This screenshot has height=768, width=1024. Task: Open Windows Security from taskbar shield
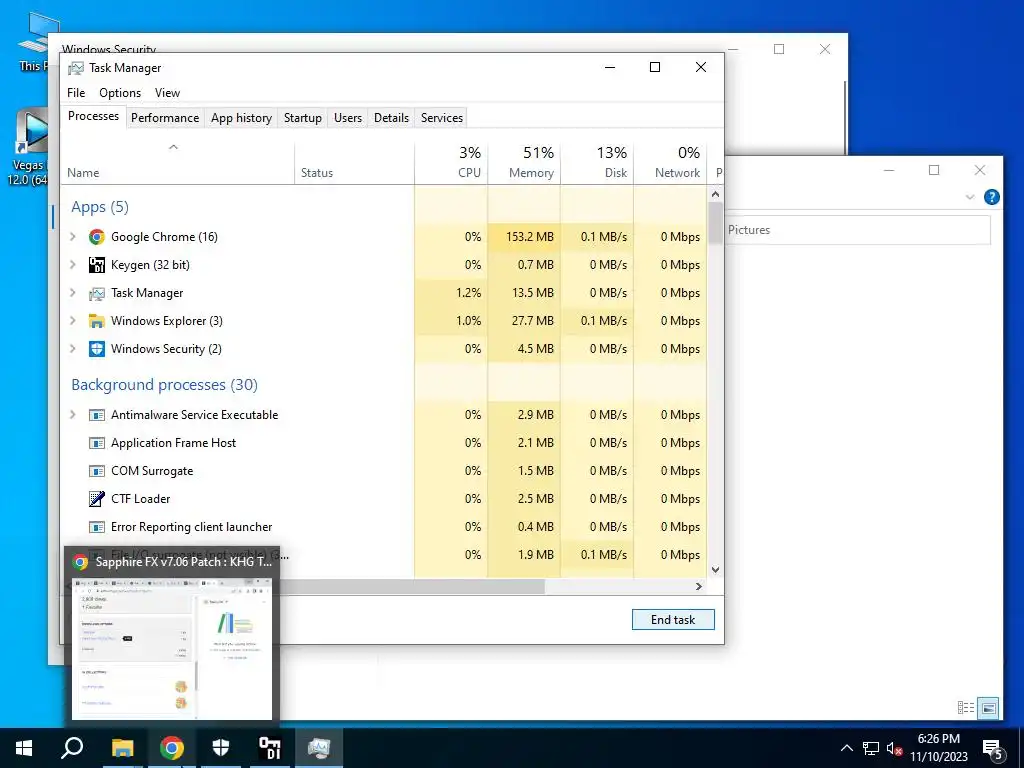221,748
